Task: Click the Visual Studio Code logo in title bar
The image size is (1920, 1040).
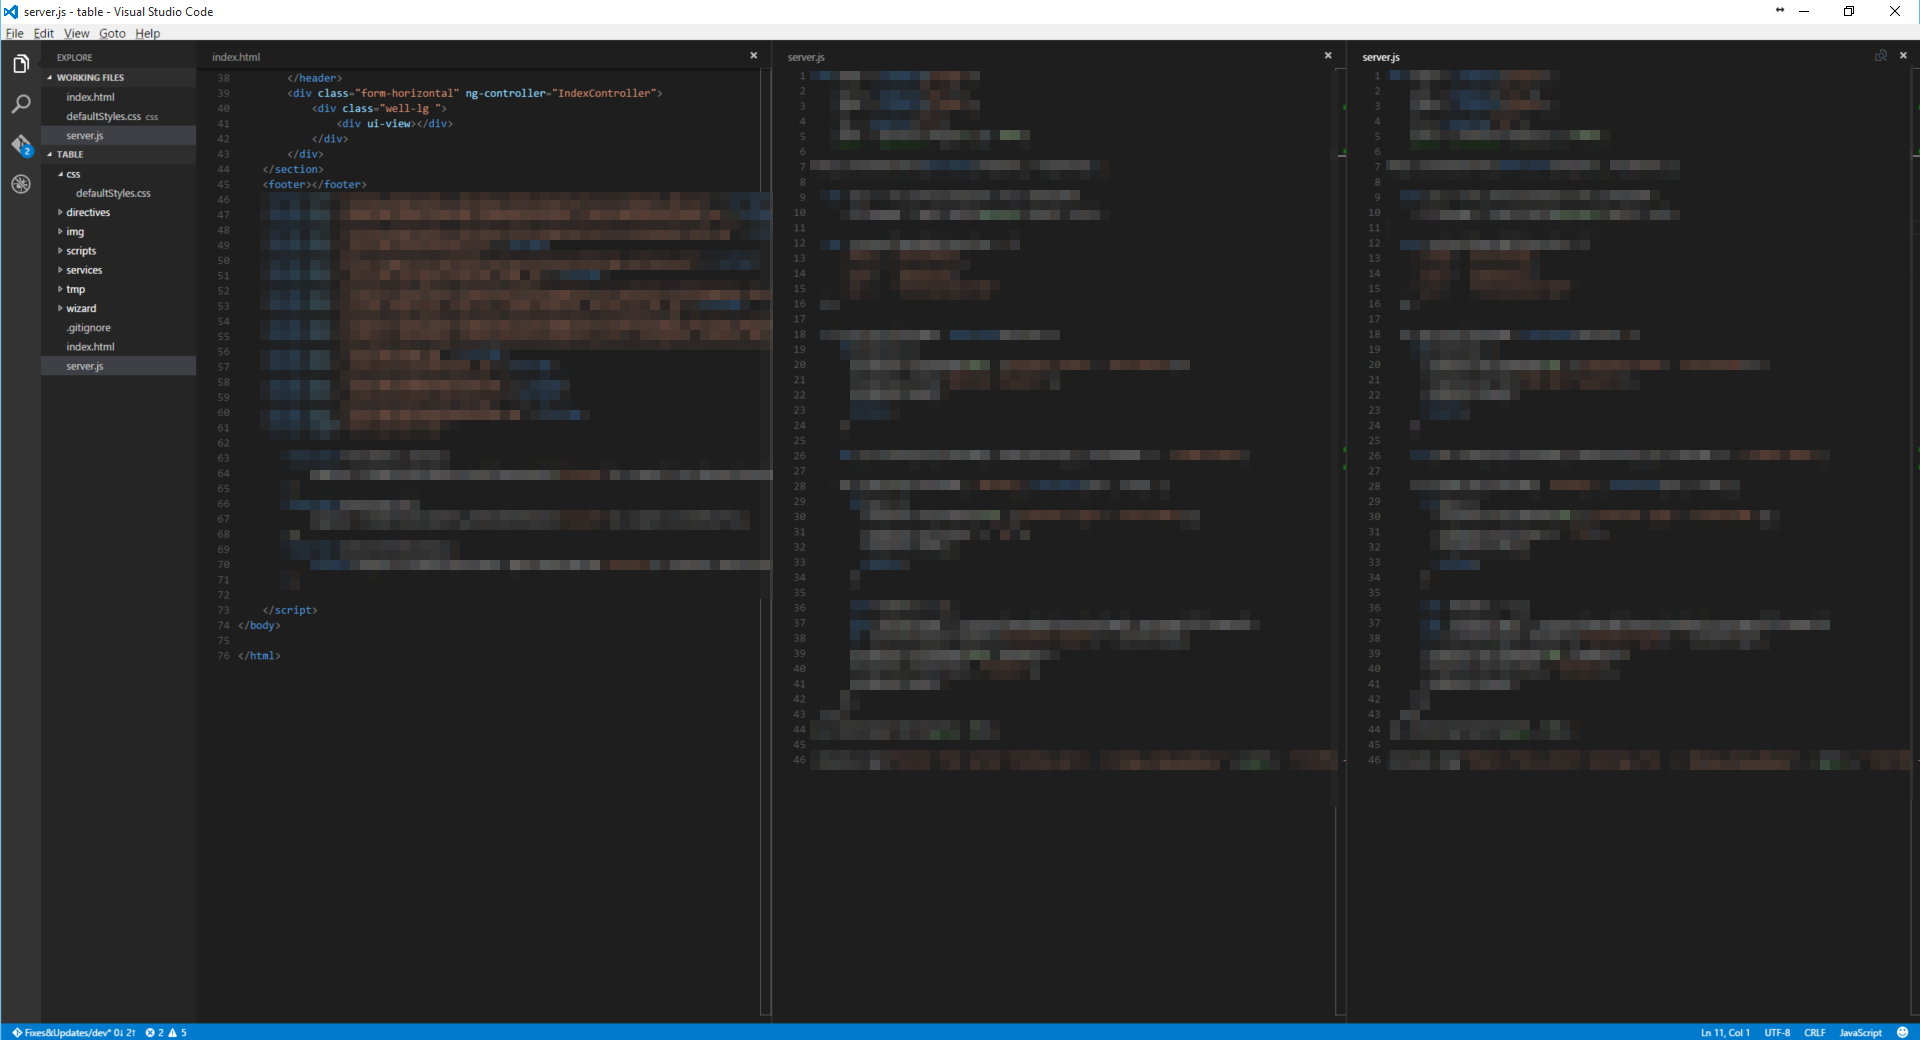Action: 11,11
